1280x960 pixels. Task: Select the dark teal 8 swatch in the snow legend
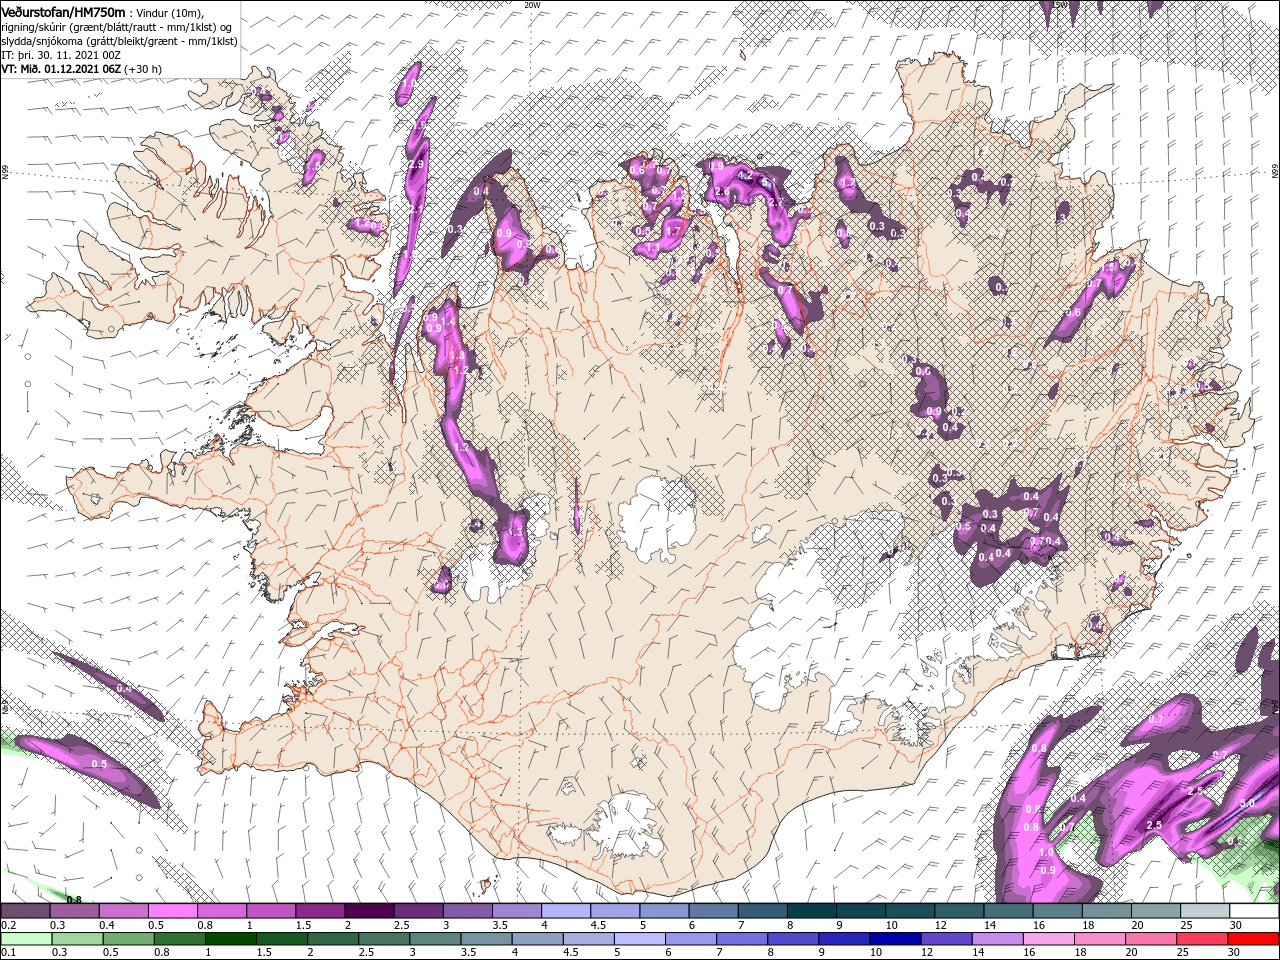[811, 911]
